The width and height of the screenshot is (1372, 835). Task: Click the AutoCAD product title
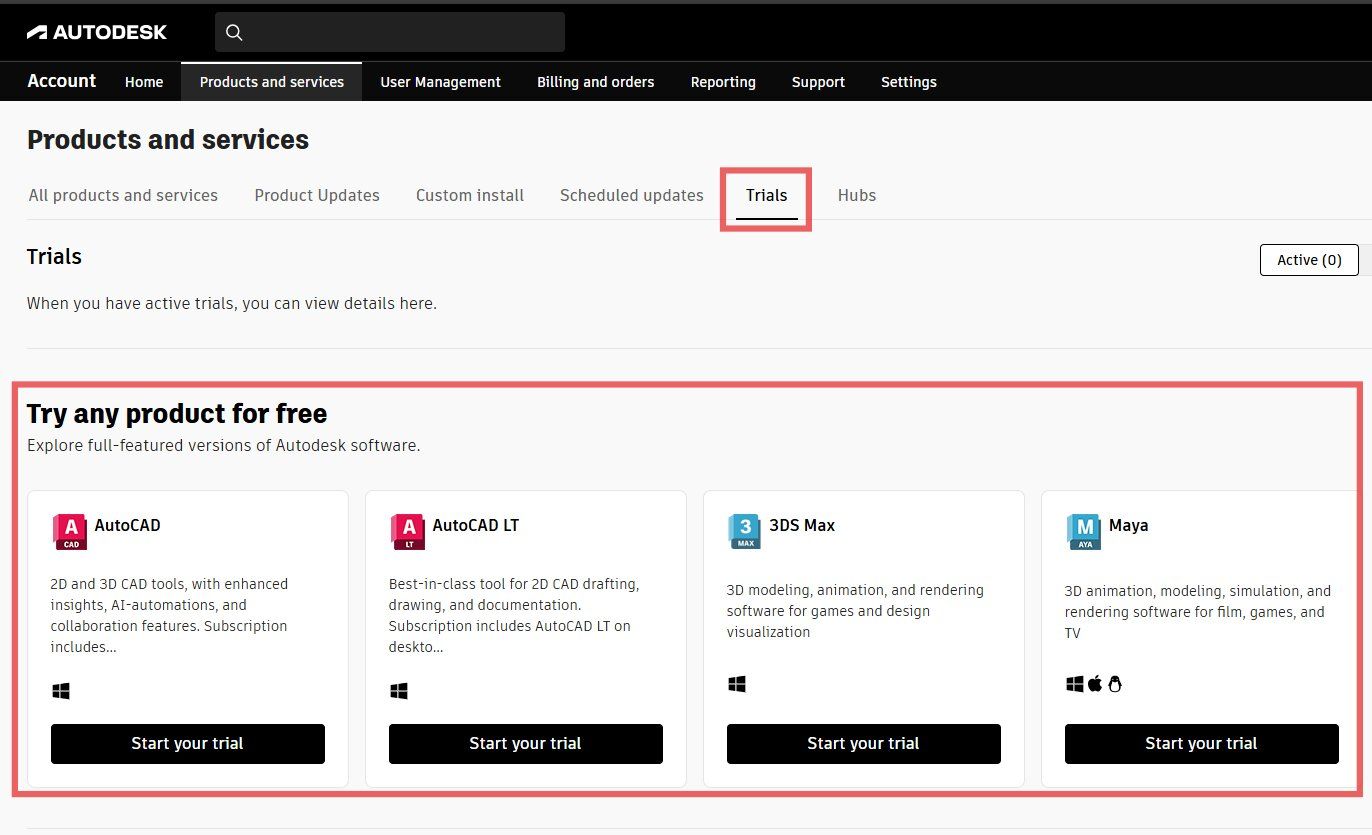click(127, 525)
